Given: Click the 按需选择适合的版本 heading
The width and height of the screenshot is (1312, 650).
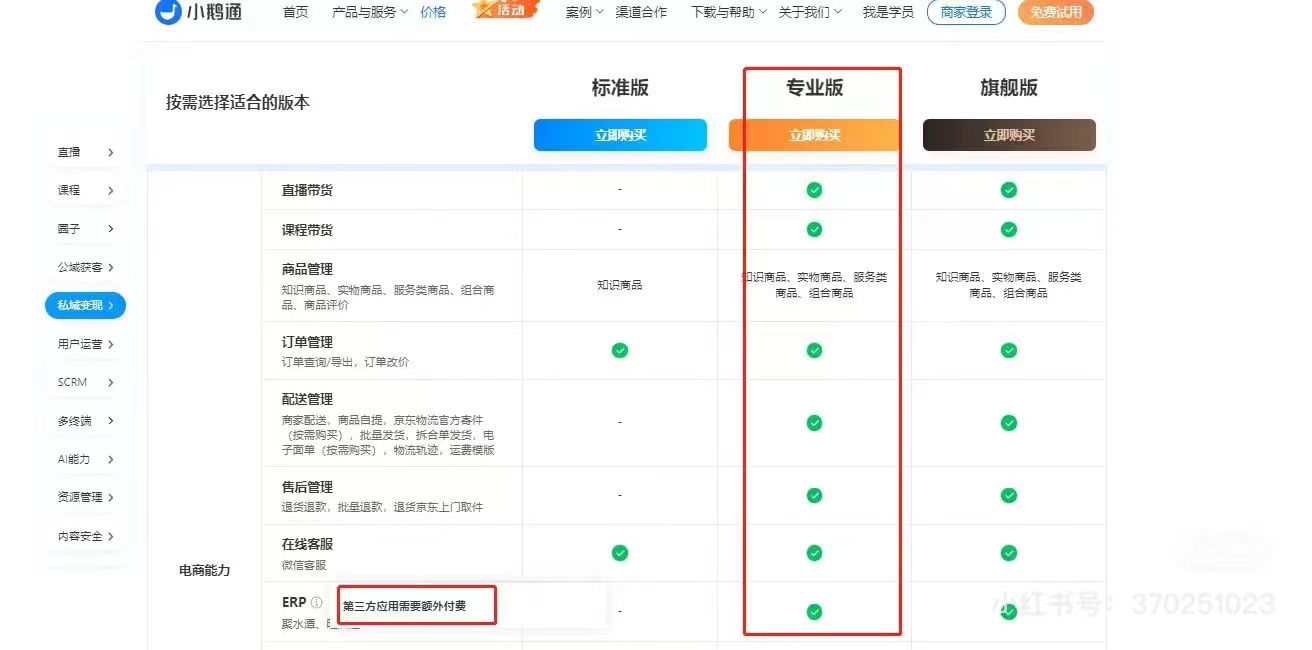Looking at the screenshot, I should [238, 102].
